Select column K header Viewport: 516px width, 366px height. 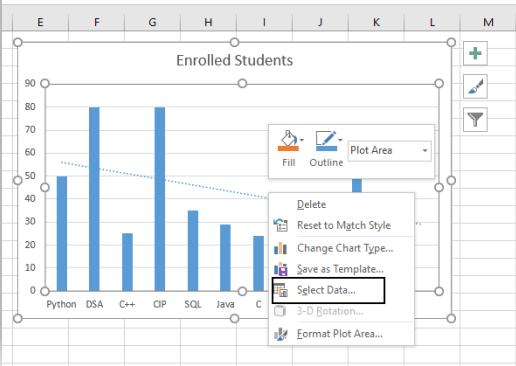376,22
